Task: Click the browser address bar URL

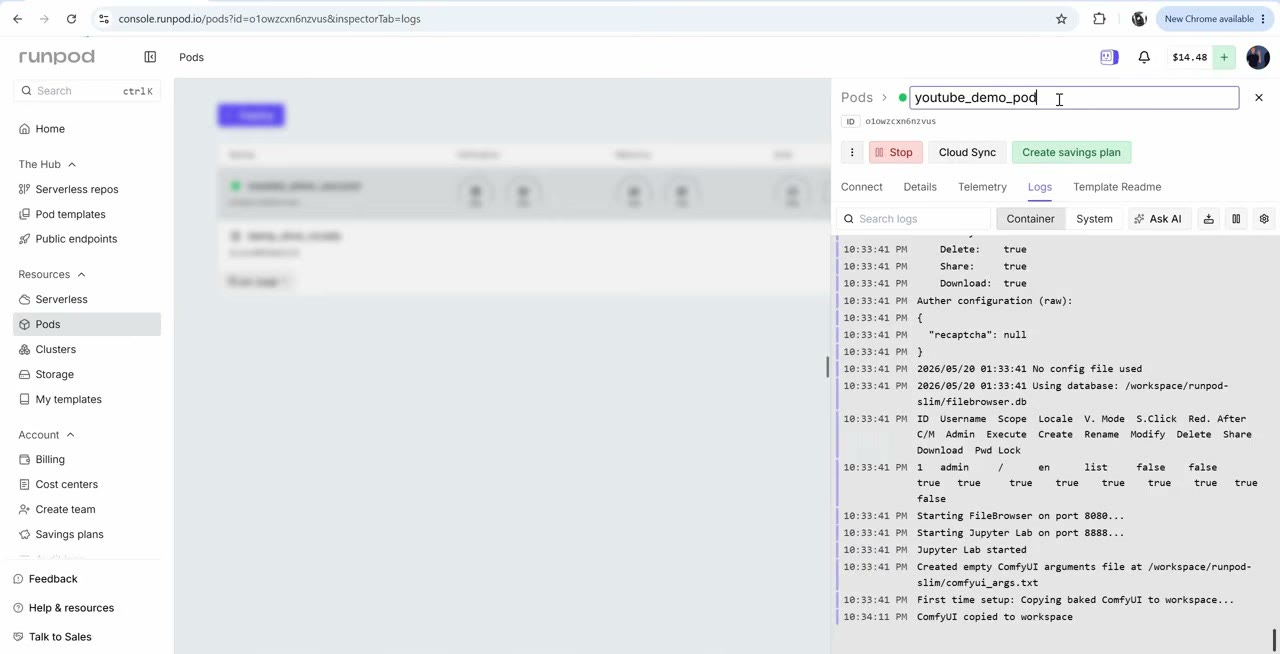Action: pyautogui.click(x=269, y=19)
